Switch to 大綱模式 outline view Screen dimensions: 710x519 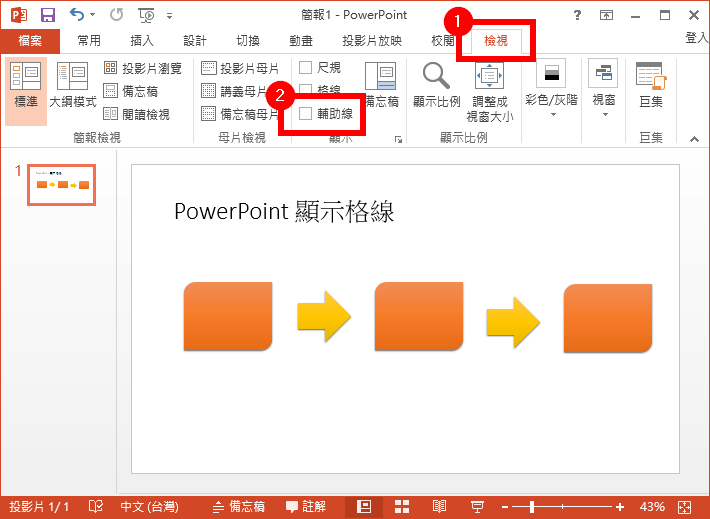[x=72, y=86]
